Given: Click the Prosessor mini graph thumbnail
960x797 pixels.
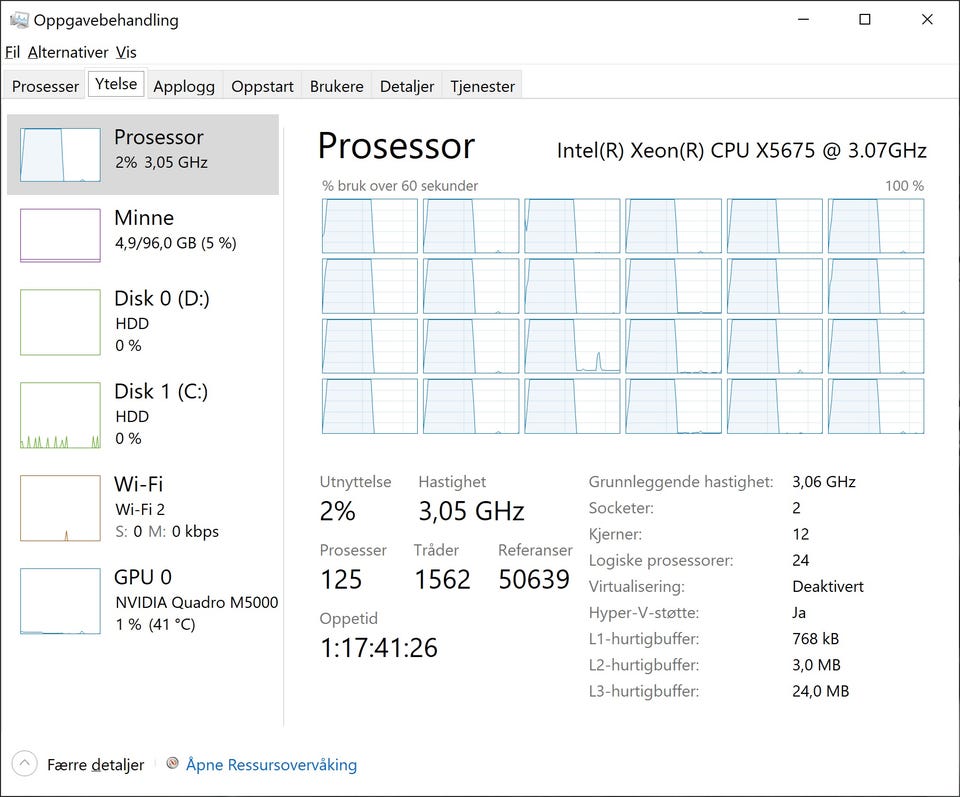Looking at the screenshot, I should coord(60,154).
